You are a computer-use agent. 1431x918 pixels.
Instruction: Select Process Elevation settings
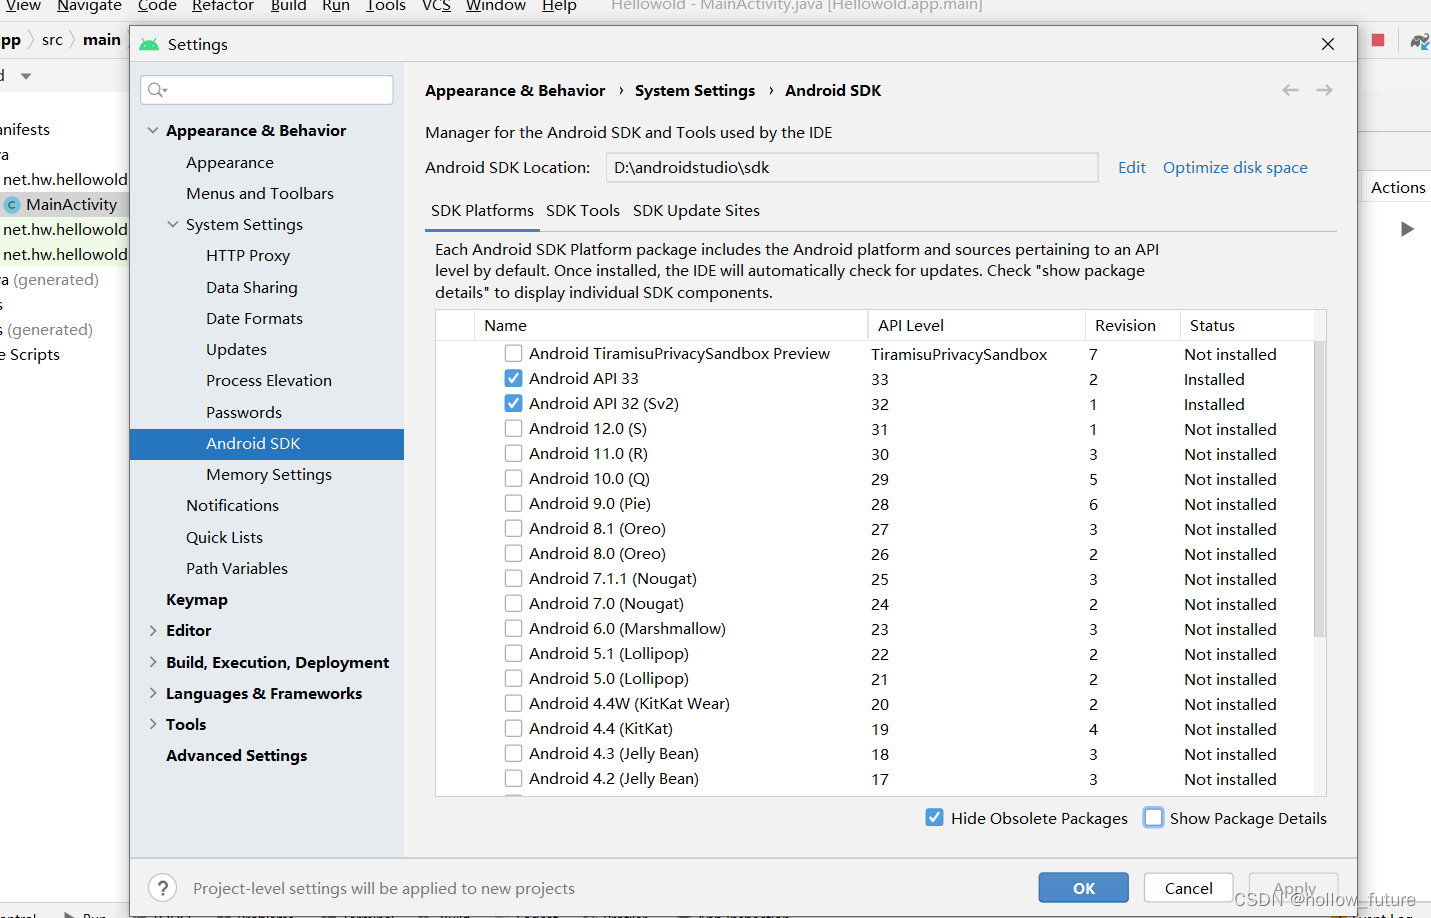click(269, 381)
